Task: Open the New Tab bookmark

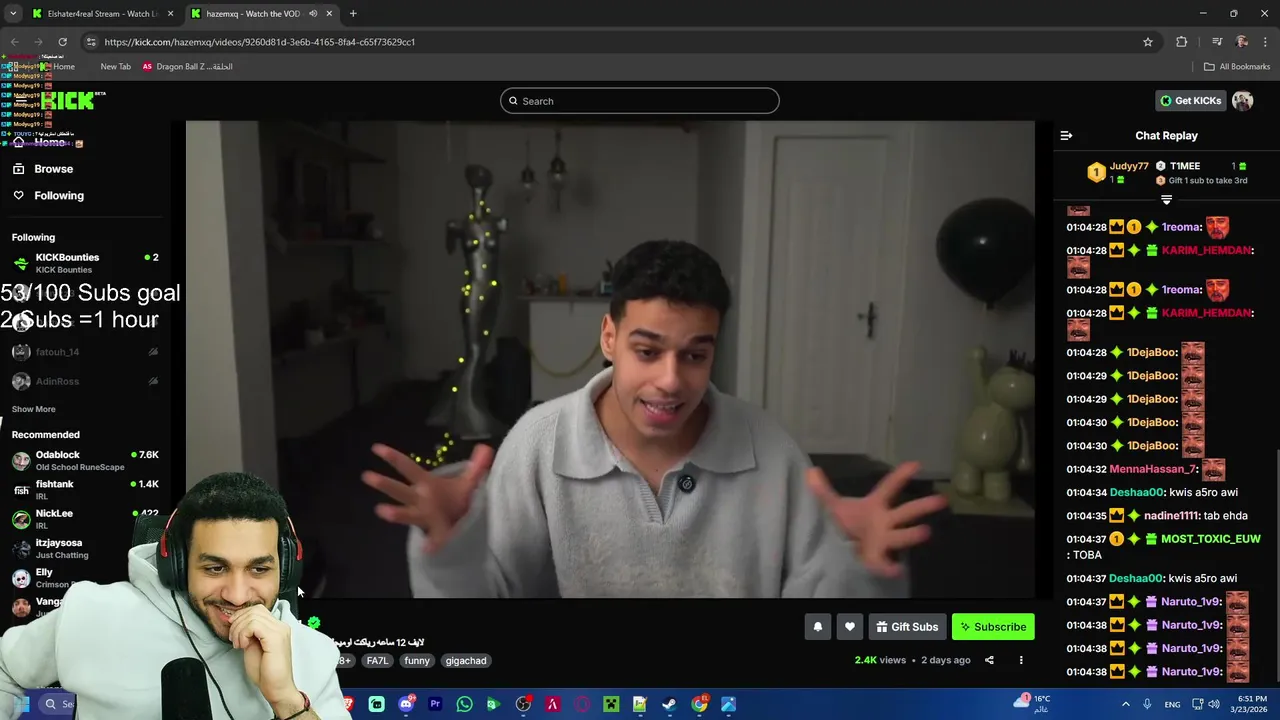Action: pos(115,67)
